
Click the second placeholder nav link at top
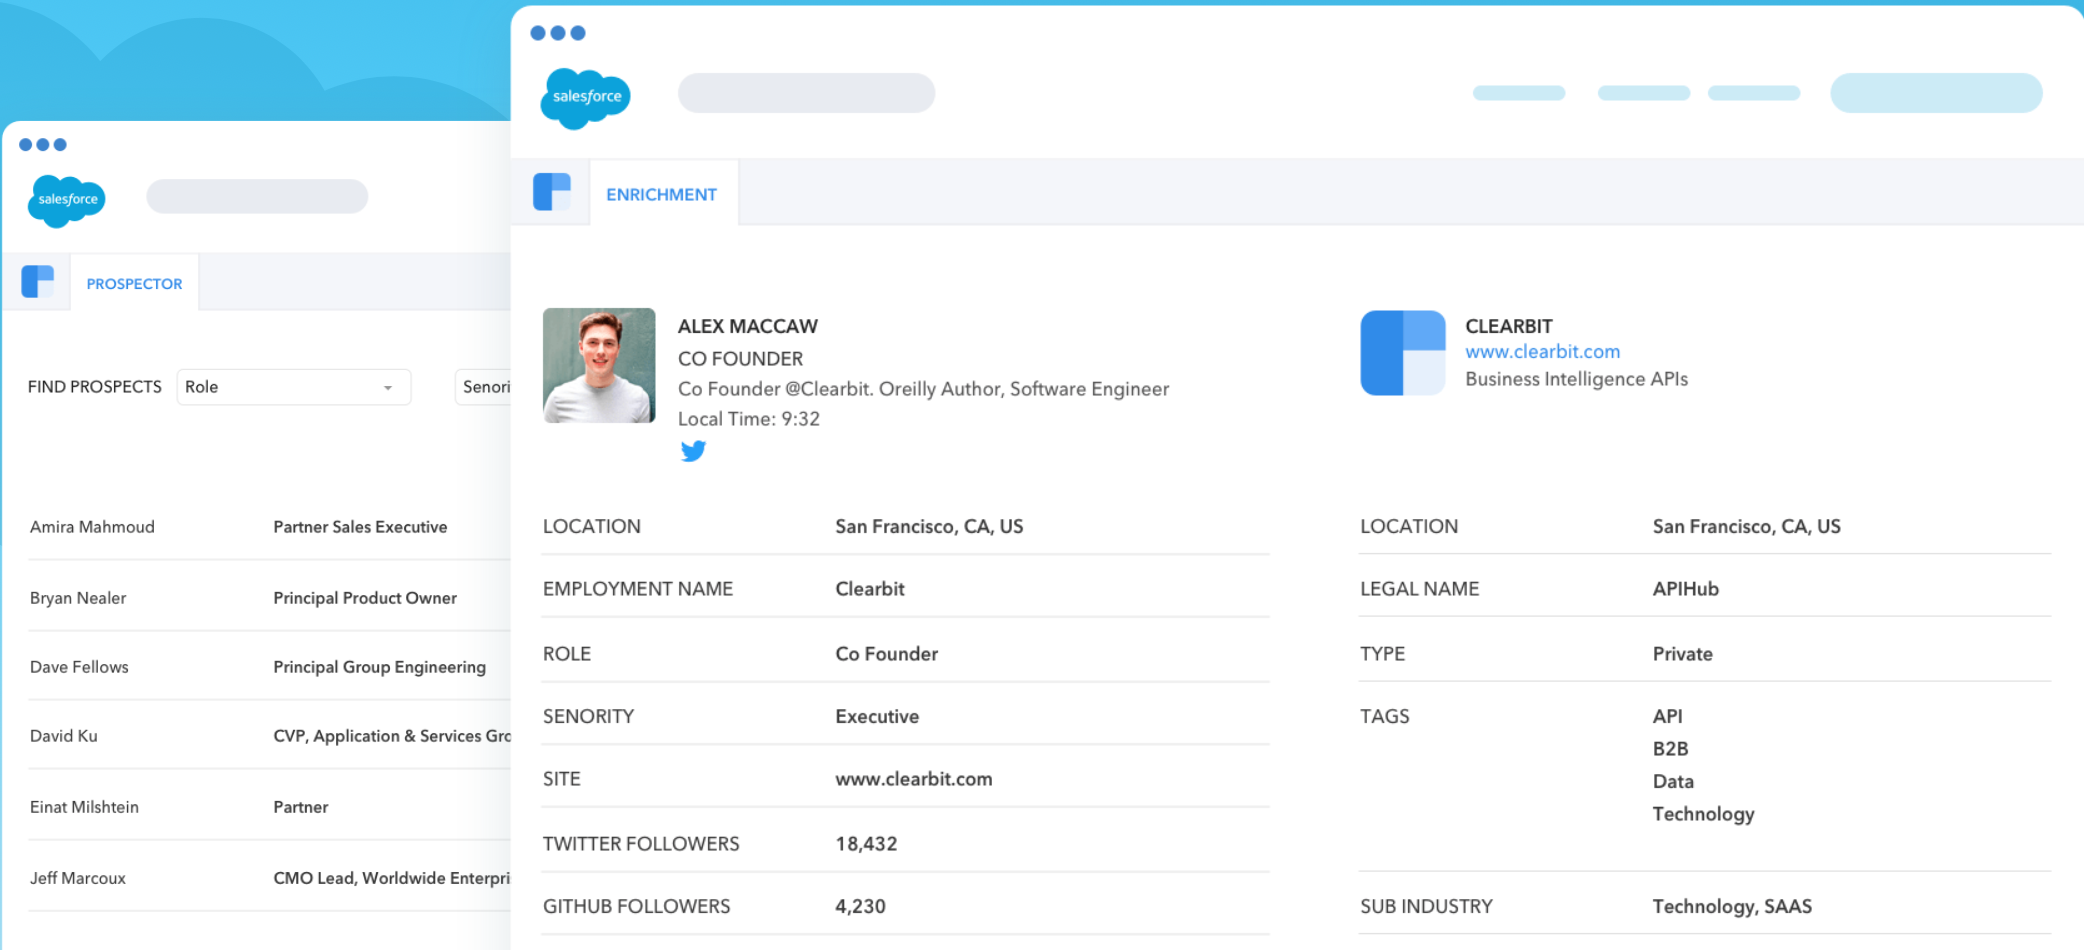pos(1644,93)
